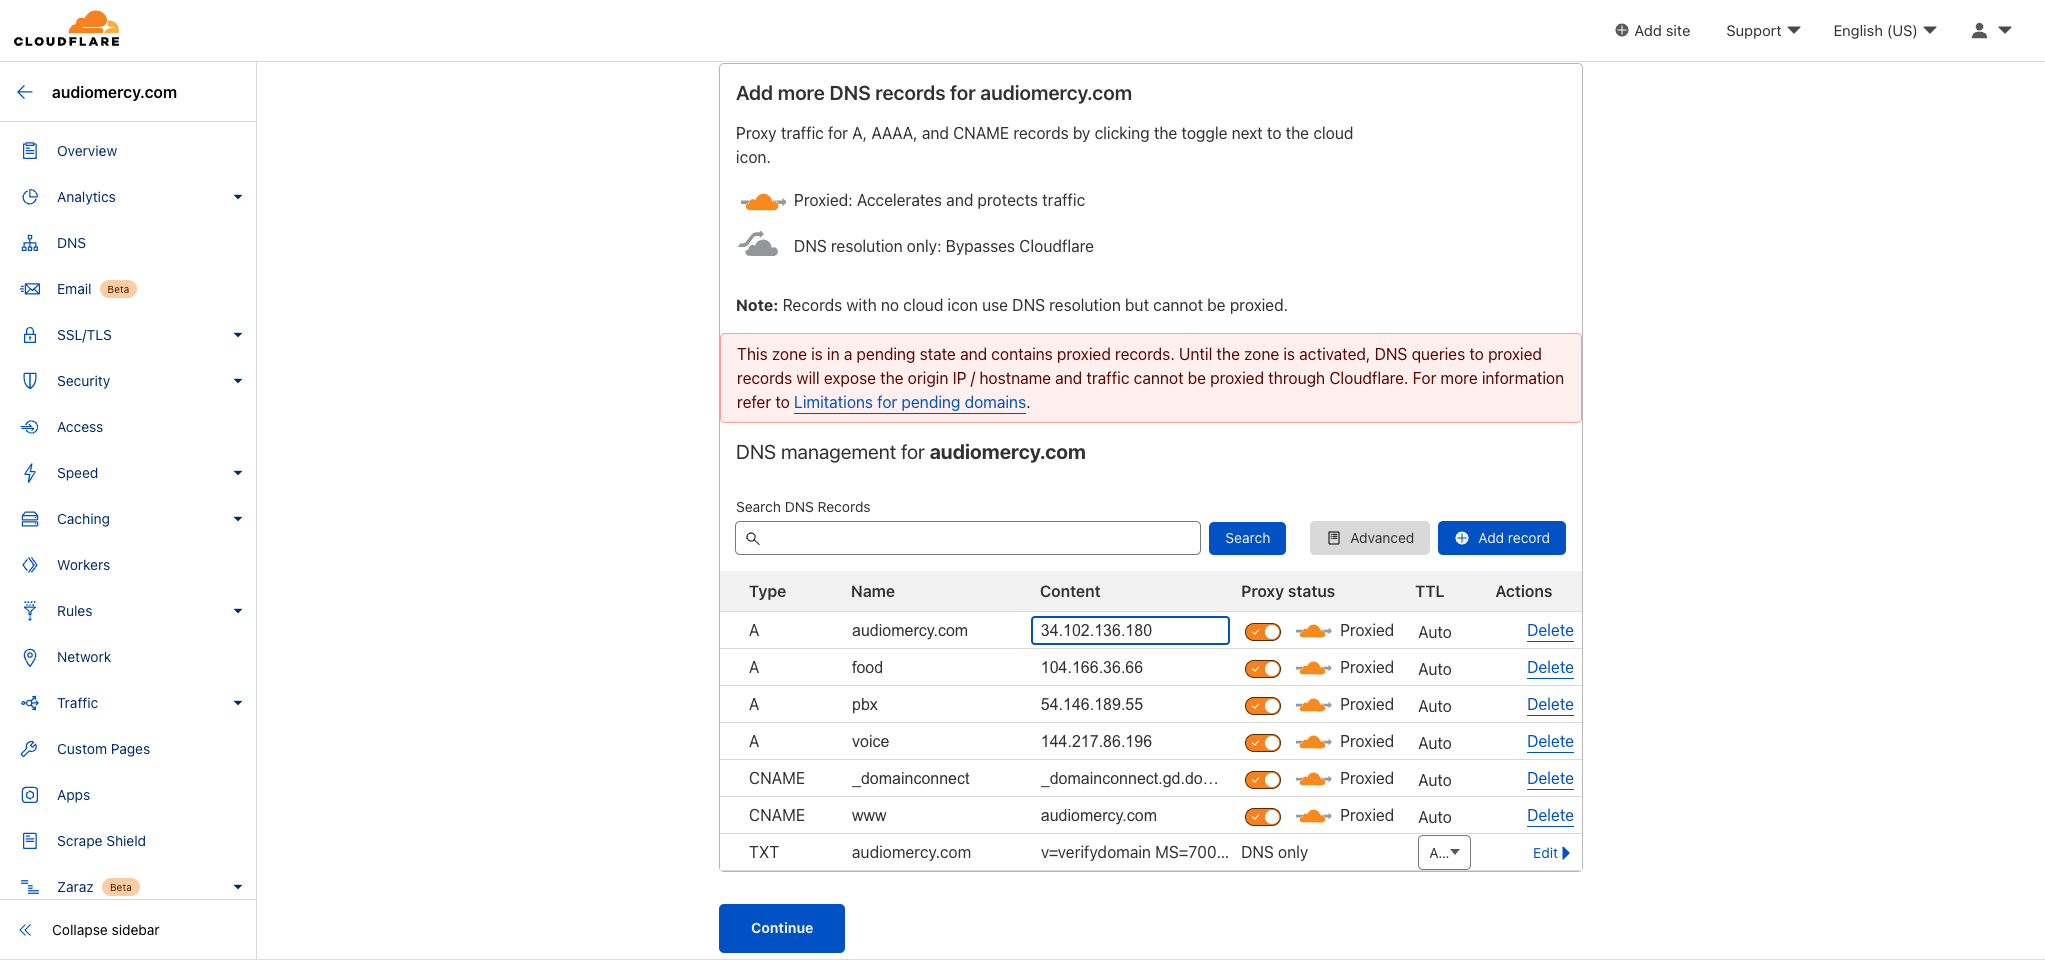Click the Search DNS Records input field
This screenshot has height=962, width=2045.
[x=968, y=538]
